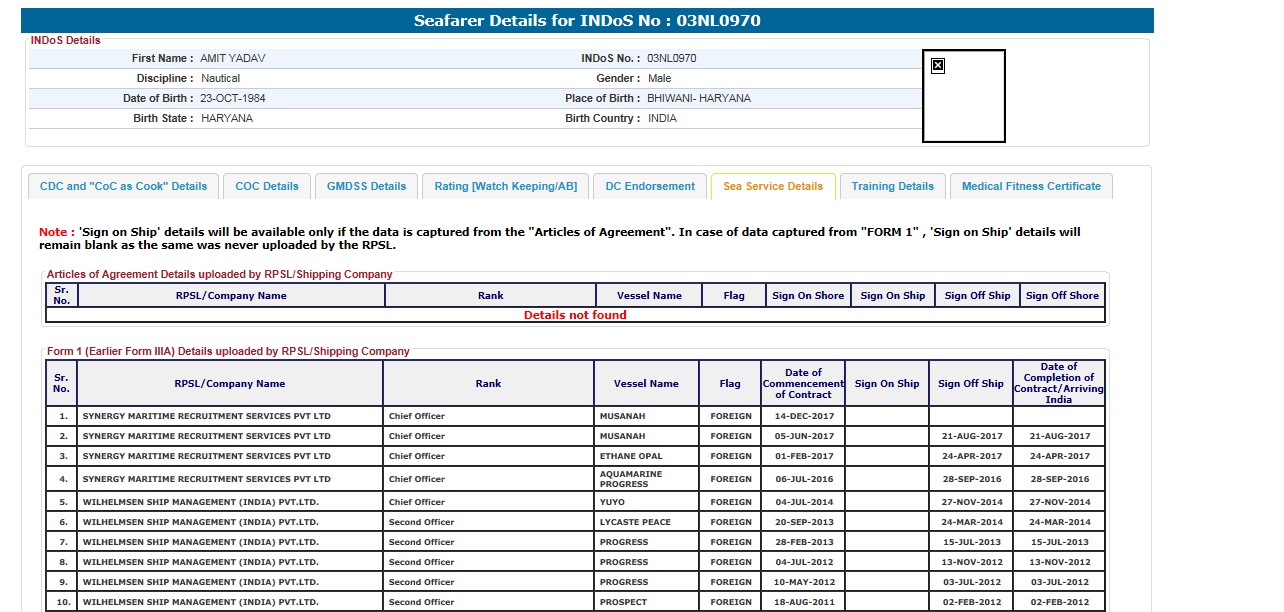
Task: Select the ETHANE OPAL vessel cell
Action: pos(630,456)
